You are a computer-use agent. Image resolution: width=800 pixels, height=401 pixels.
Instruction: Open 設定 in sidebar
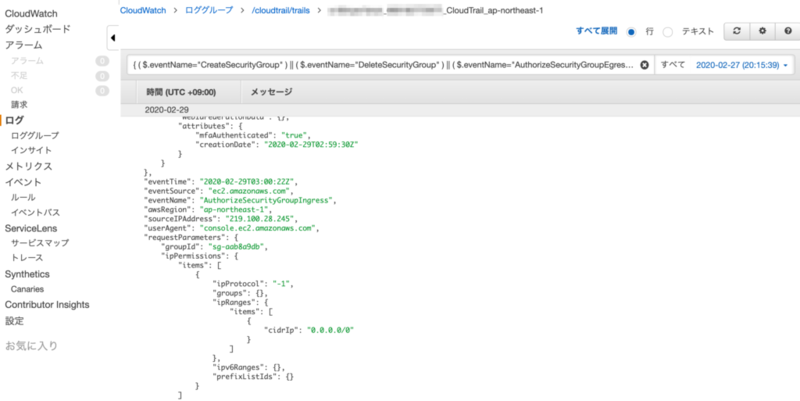point(14,321)
